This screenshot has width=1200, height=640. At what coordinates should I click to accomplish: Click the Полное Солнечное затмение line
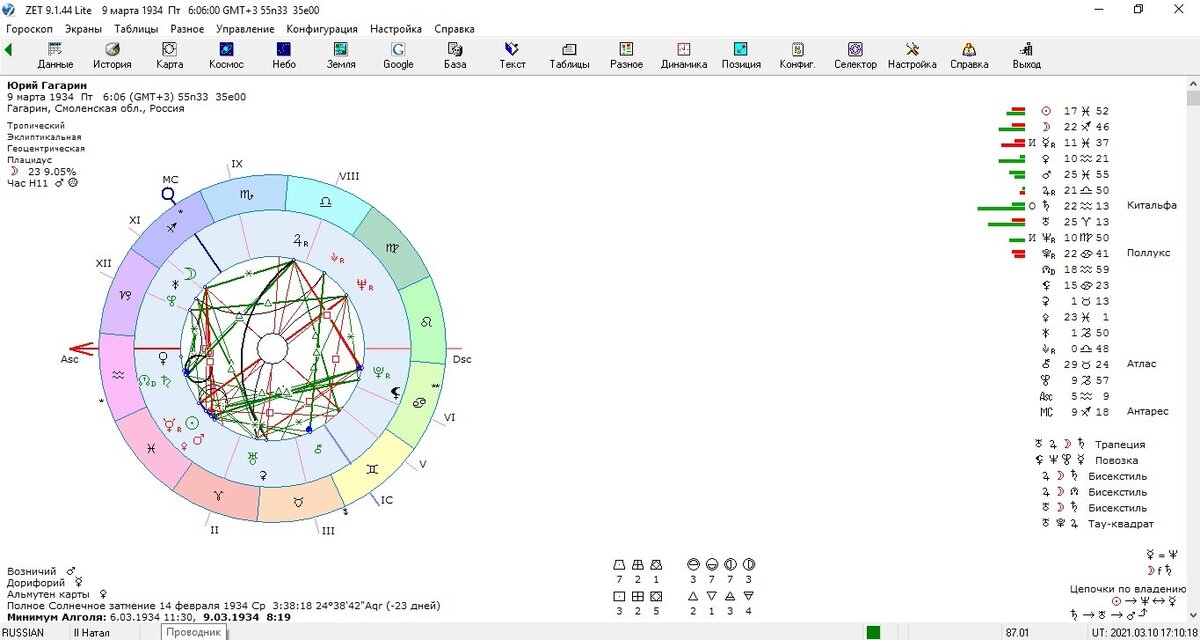(x=223, y=606)
